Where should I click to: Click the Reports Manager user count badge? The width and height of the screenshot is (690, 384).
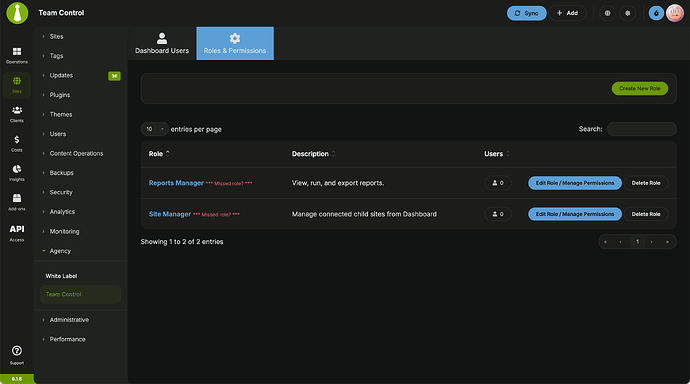pyautogui.click(x=498, y=183)
